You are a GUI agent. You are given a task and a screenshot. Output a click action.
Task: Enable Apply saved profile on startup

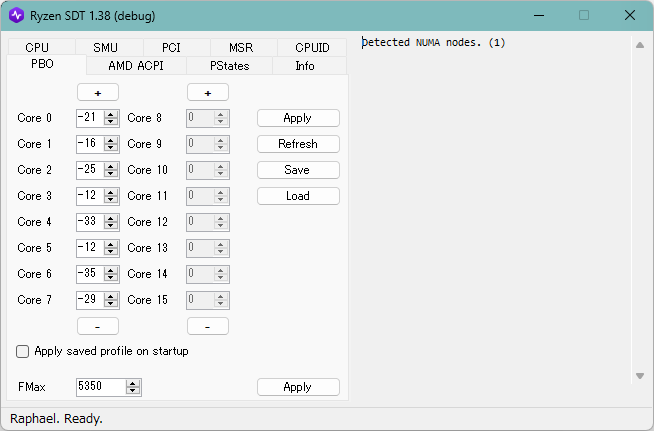[23, 352]
